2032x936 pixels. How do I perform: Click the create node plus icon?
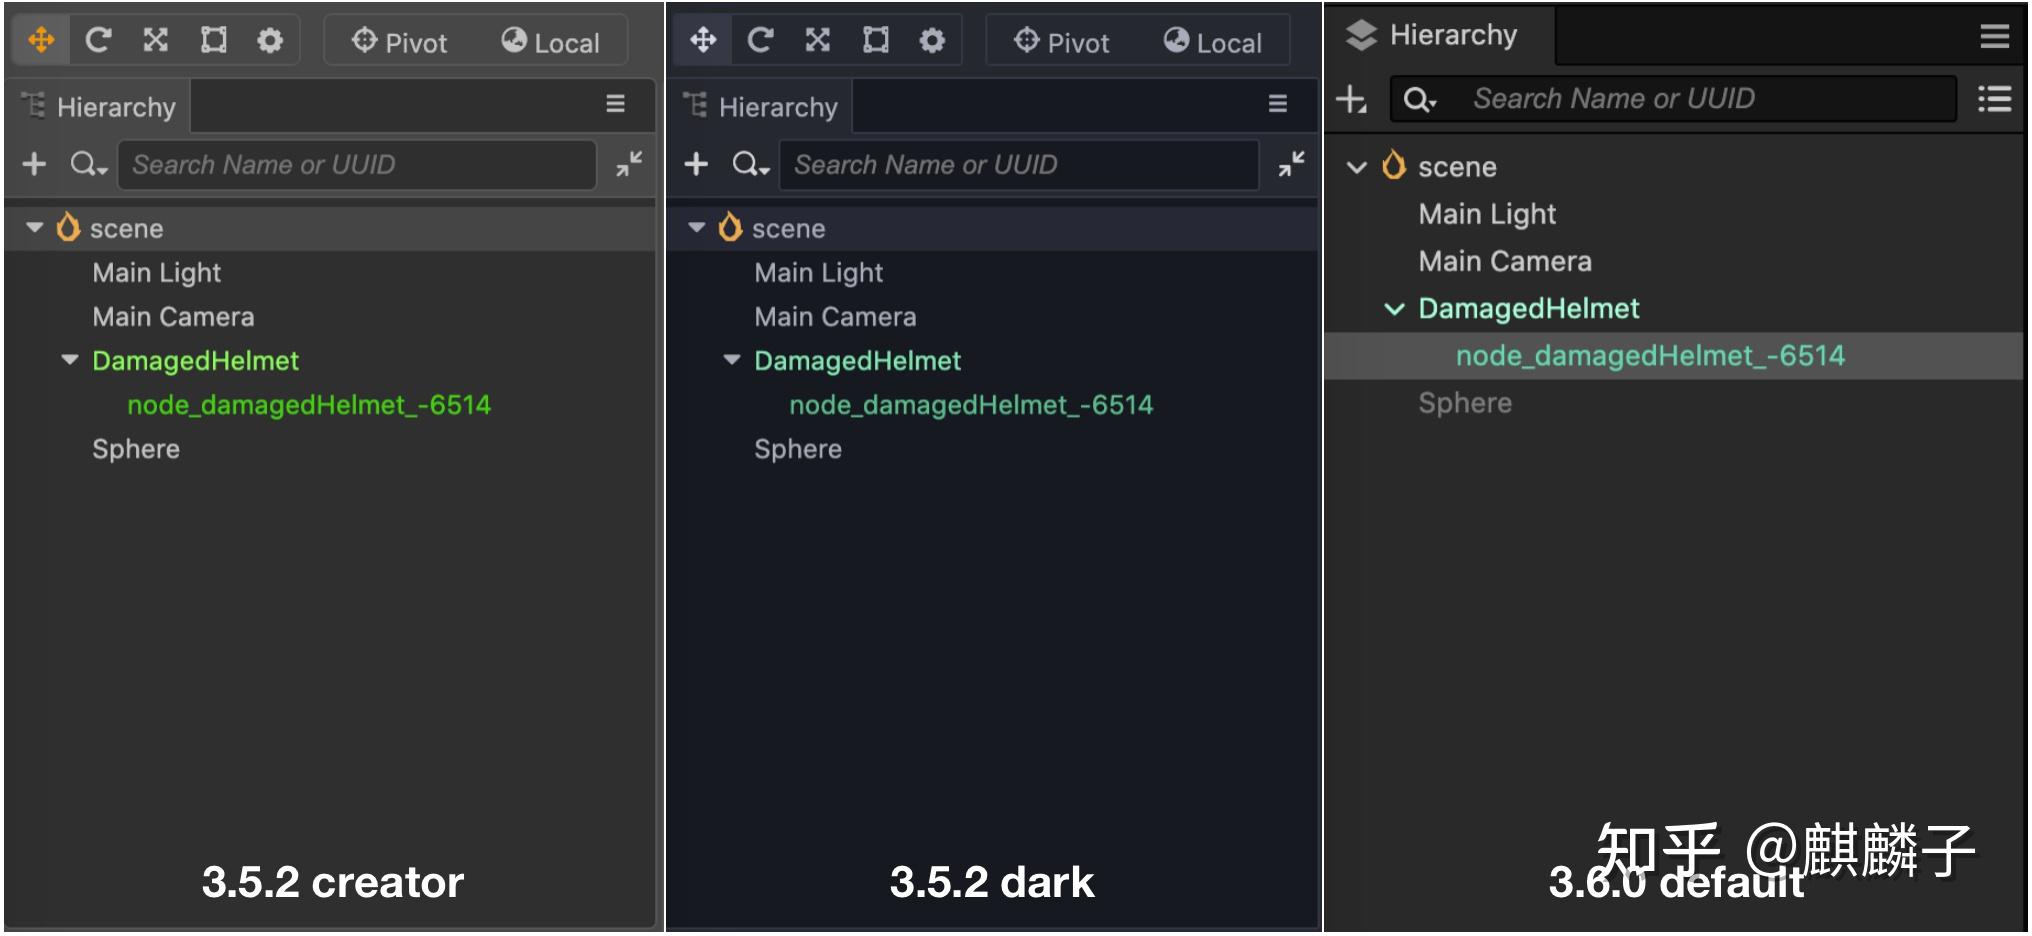(x=35, y=164)
